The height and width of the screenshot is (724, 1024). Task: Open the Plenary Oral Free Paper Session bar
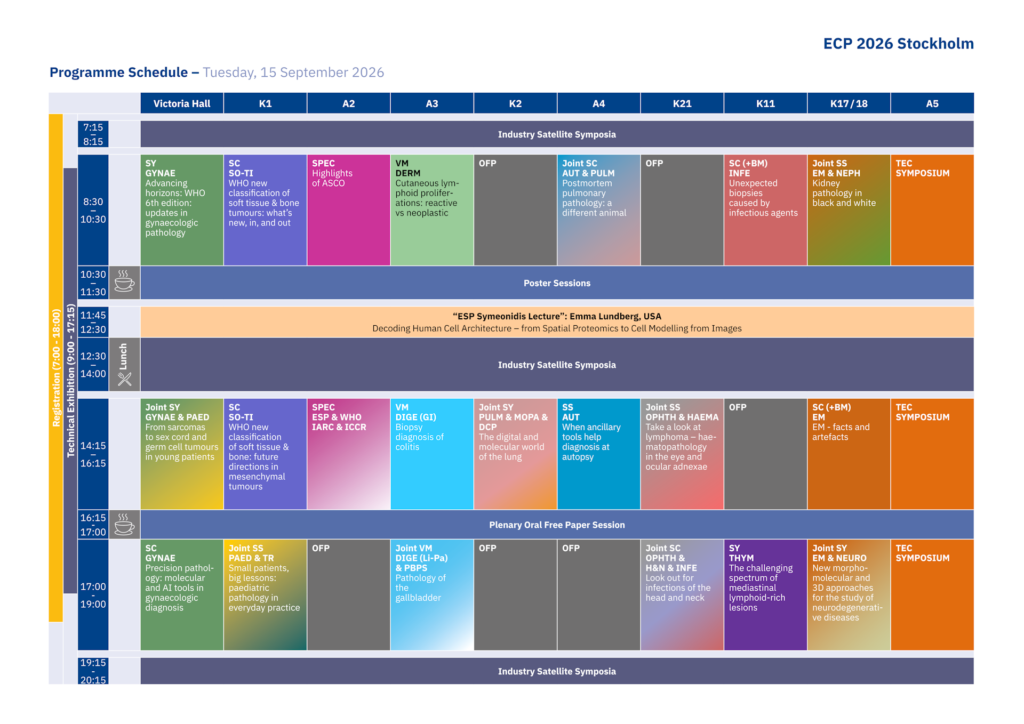point(556,525)
